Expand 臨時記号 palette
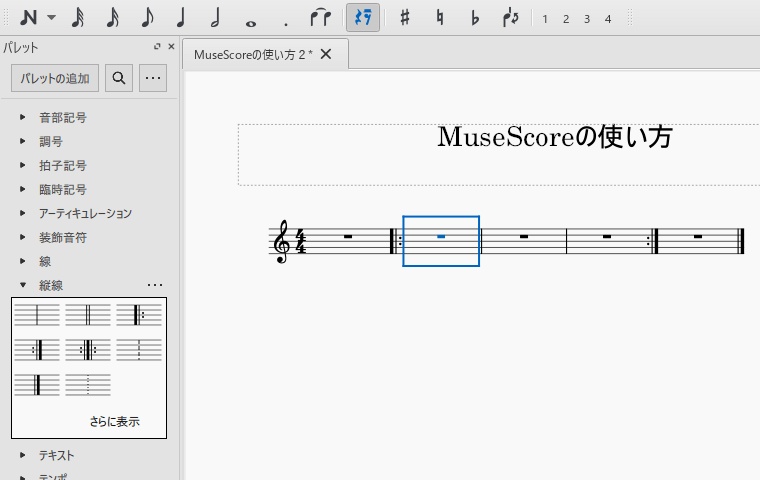Image resolution: width=760 pixels, height=480 pixels. point(22,189)
